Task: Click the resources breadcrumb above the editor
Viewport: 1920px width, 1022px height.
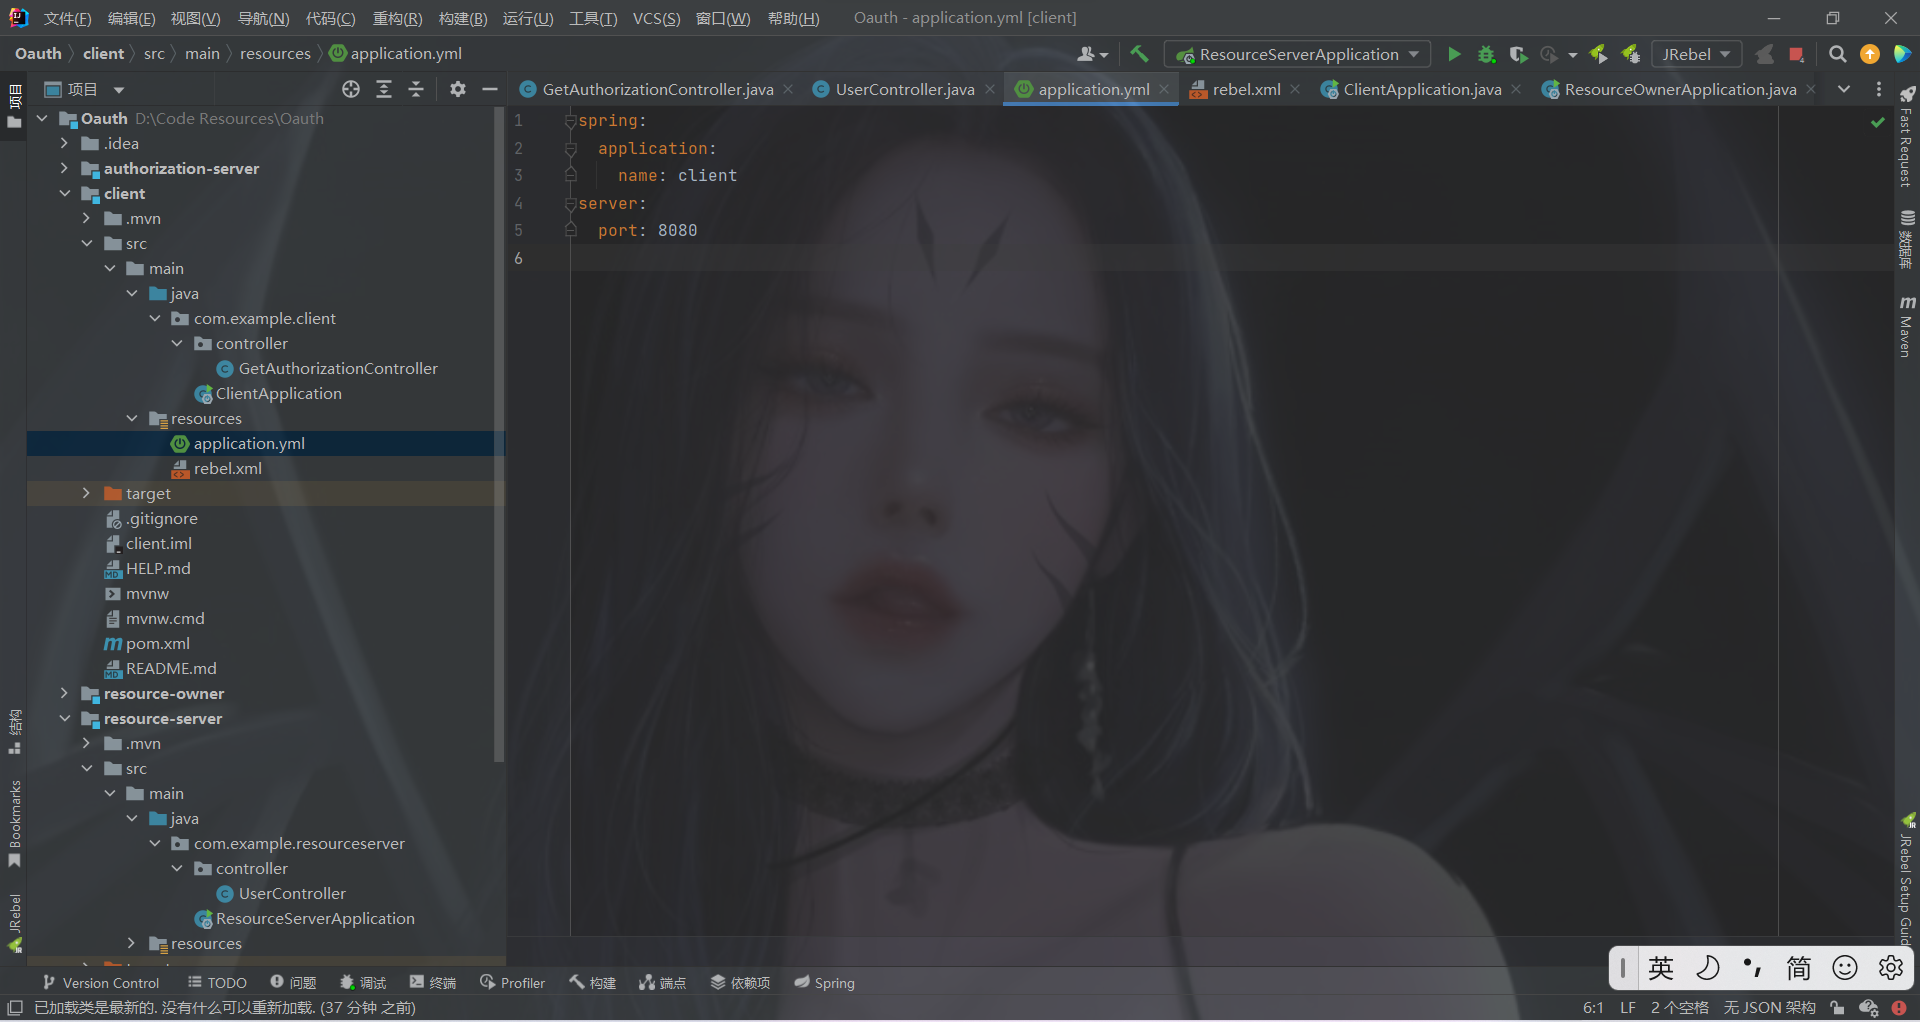Action: [x=276, y=53]
